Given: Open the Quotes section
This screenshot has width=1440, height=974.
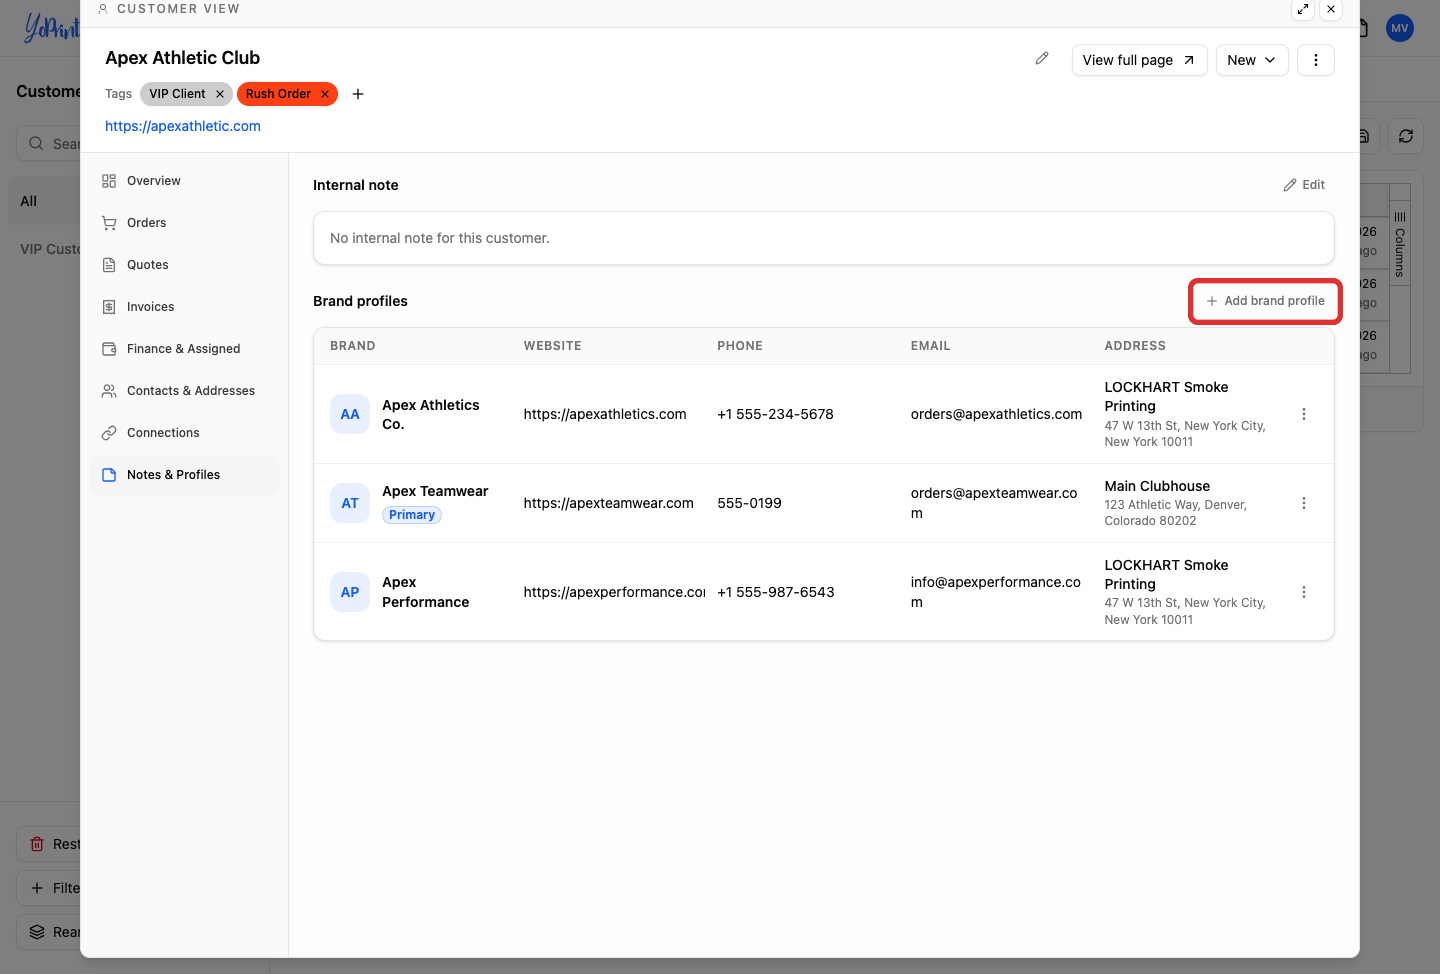Looking at the screenshot, I should pos(185,265).
